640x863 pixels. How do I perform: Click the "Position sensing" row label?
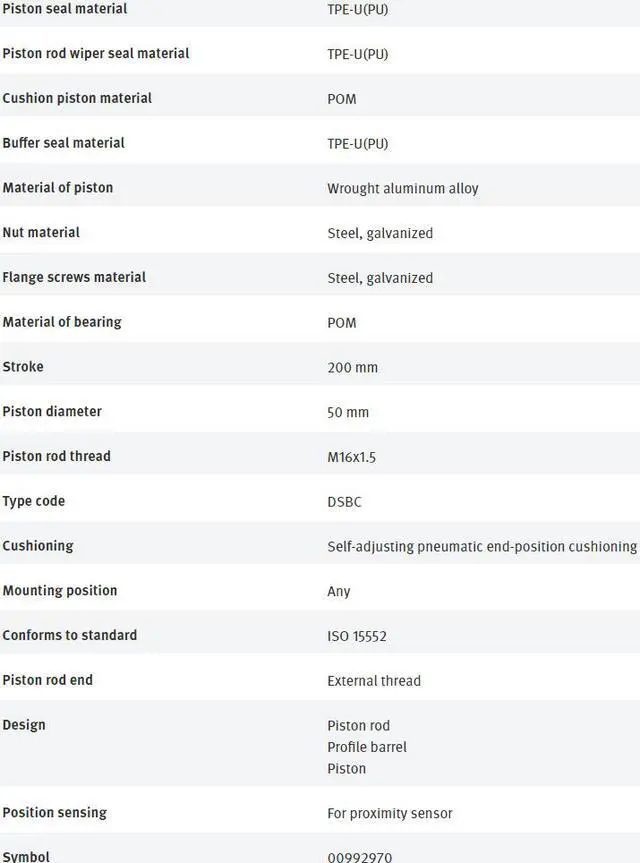[55, 812]
